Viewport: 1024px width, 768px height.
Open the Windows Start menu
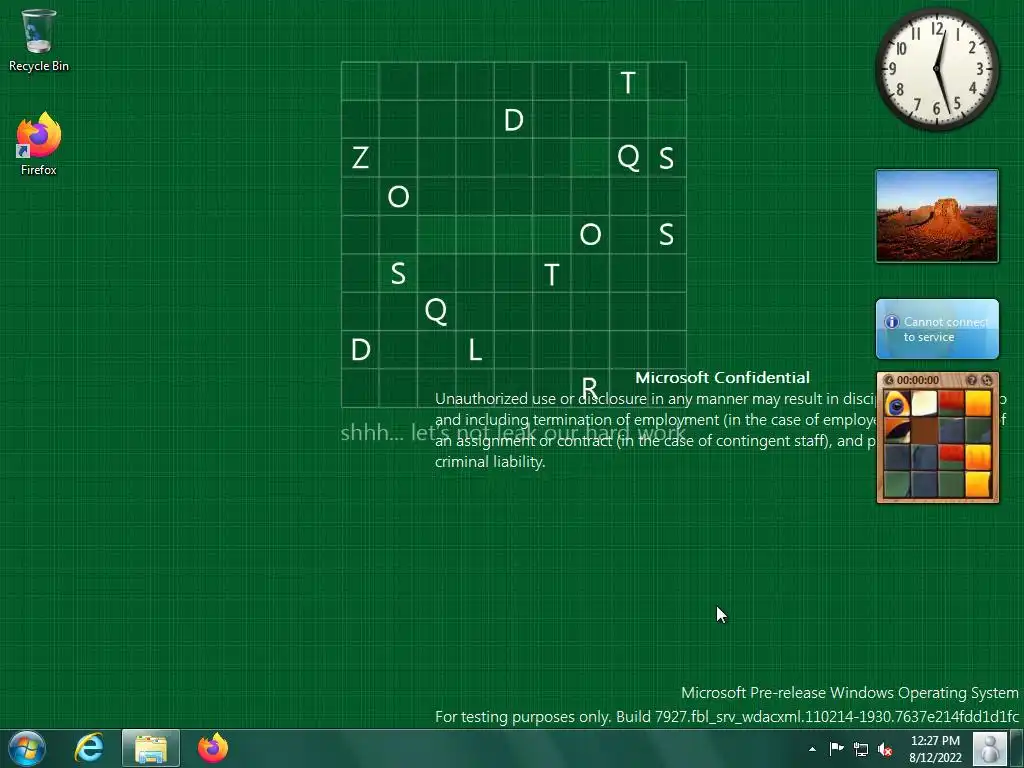[27, 748]
